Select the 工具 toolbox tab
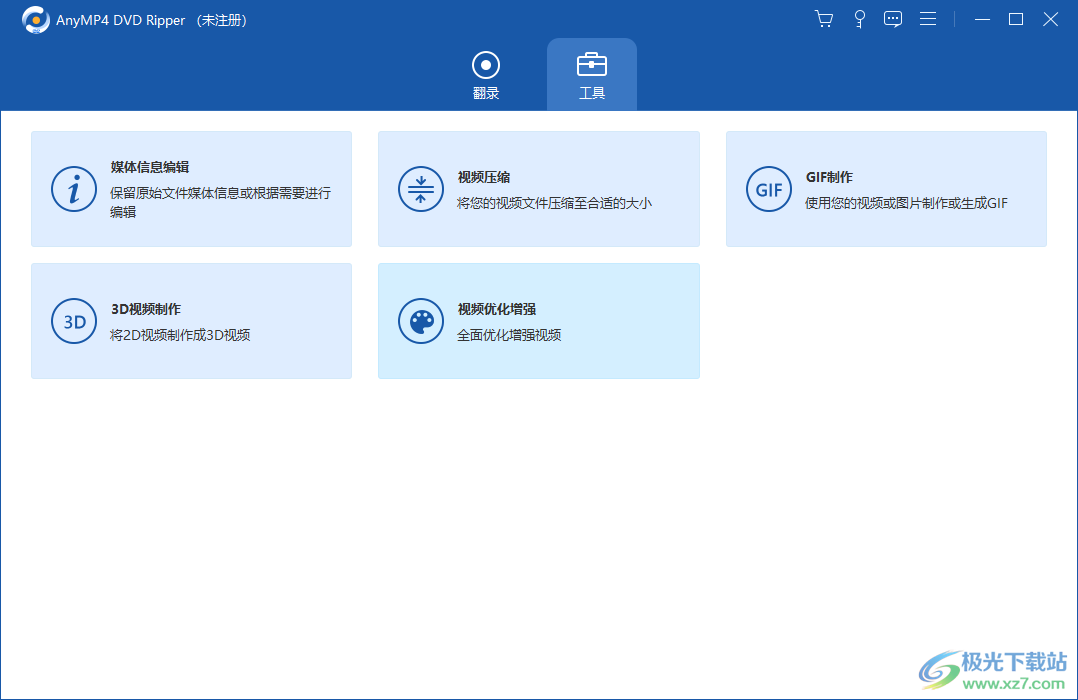Screen dimensions: 1078x700 [591, 76]
